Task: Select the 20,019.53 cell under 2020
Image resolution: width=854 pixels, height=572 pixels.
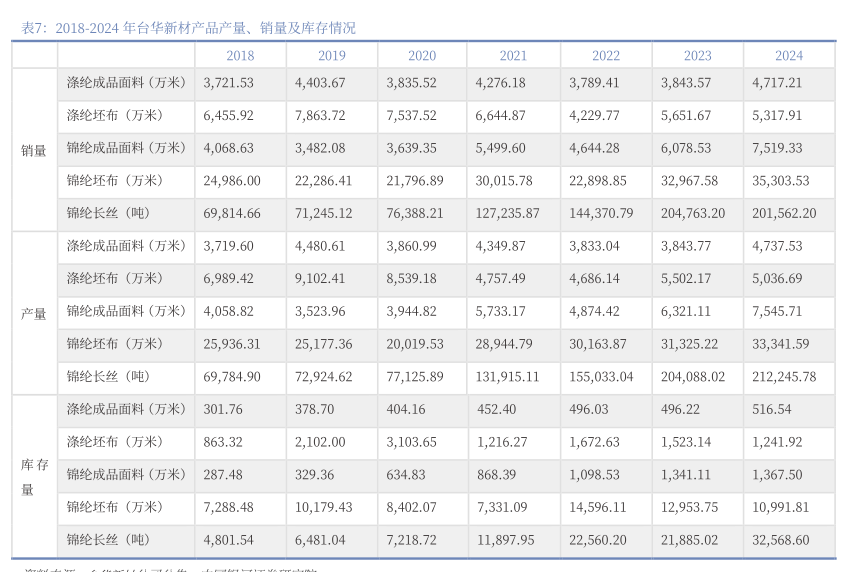Action: (x=415, y=344)
